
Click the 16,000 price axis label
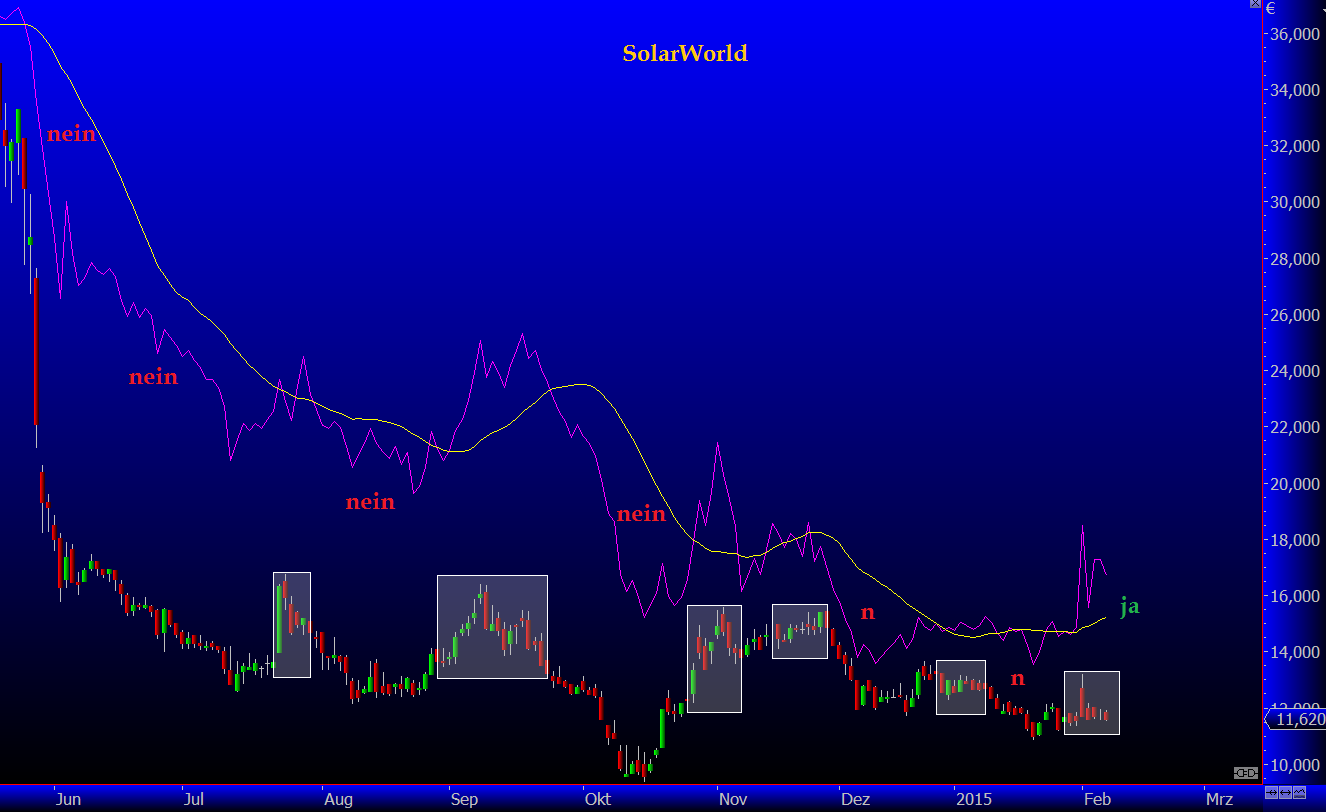point(1295,596)
